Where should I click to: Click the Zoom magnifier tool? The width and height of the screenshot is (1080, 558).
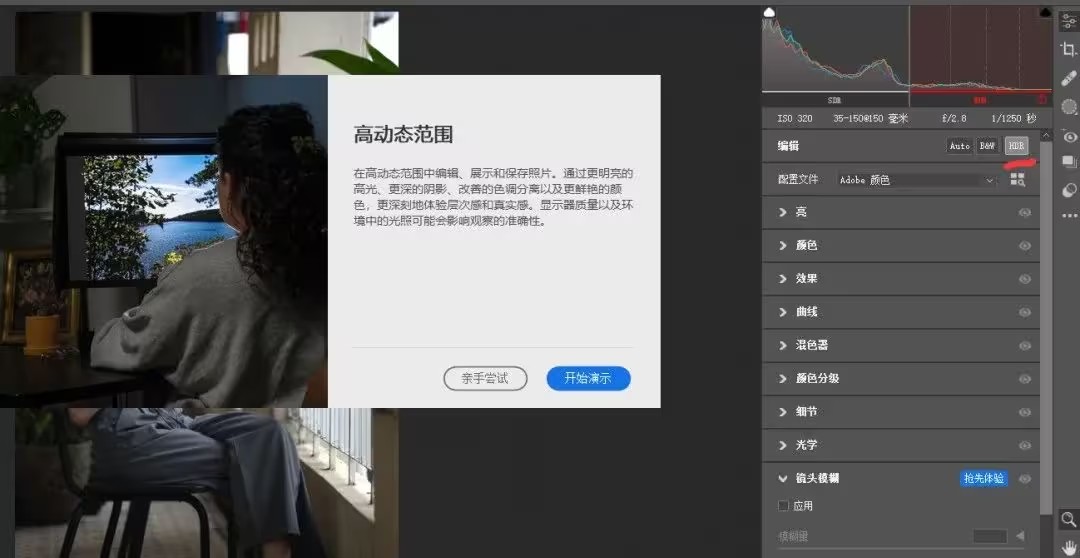coord(1068,519)
